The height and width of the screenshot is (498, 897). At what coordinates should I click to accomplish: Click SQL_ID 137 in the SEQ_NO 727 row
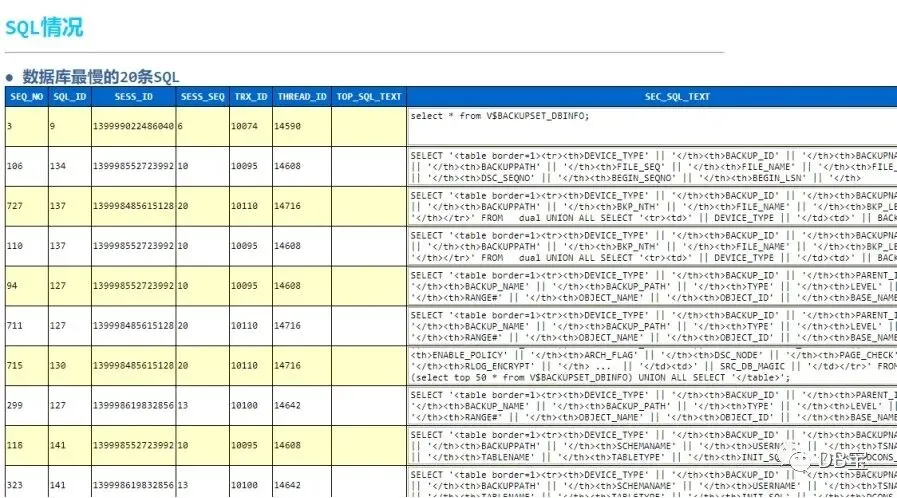point(70,206)
